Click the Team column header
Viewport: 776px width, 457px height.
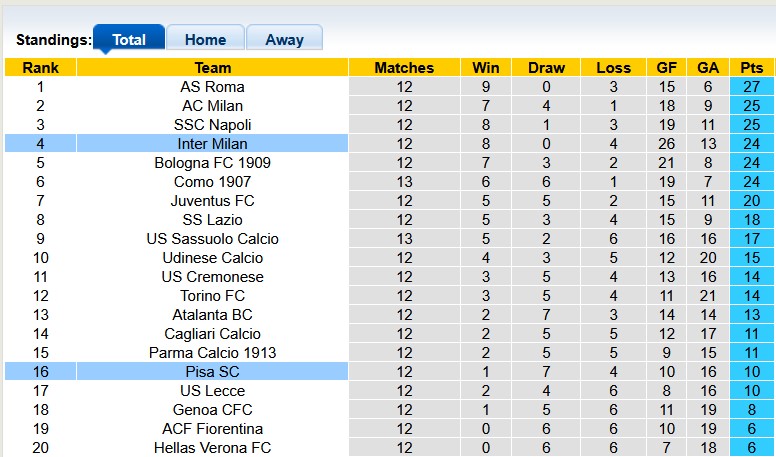point(212,68)
